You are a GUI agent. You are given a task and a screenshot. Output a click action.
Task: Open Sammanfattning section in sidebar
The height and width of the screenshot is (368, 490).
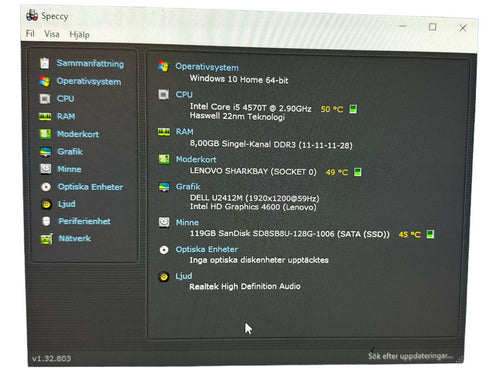[x=90, y=63]
